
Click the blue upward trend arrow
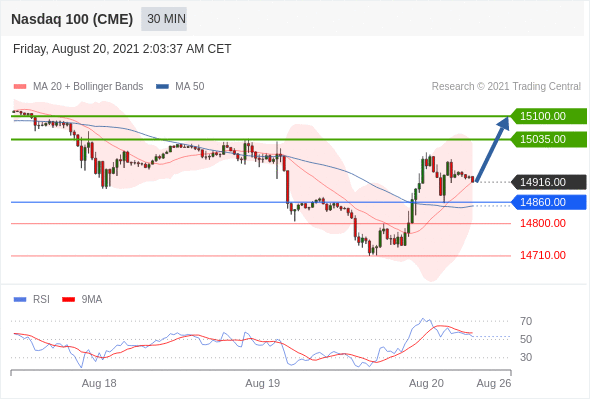[x=493, y=149]
